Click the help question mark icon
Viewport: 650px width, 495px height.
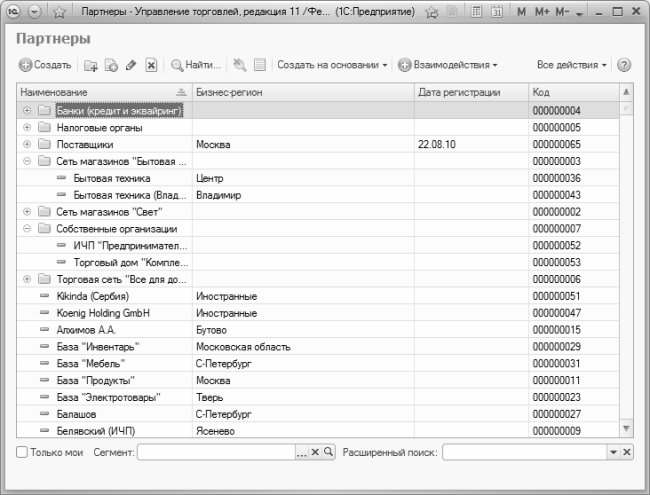(x=624, y=65)
